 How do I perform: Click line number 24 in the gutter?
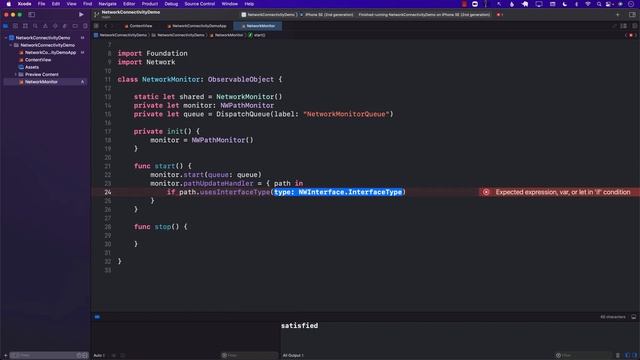tap(107, 192)
